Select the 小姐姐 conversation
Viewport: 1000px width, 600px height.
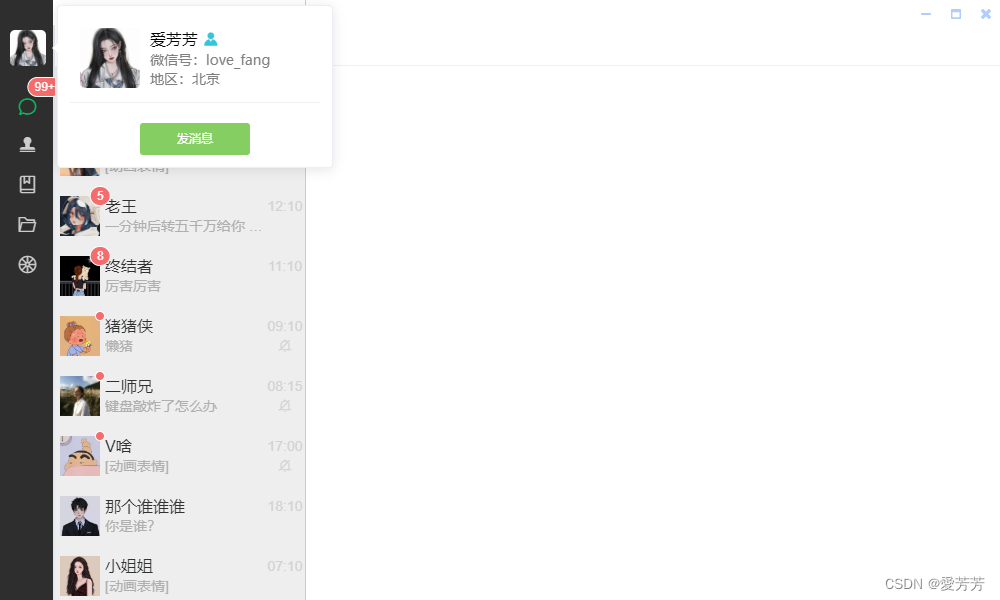pos(179,576)
